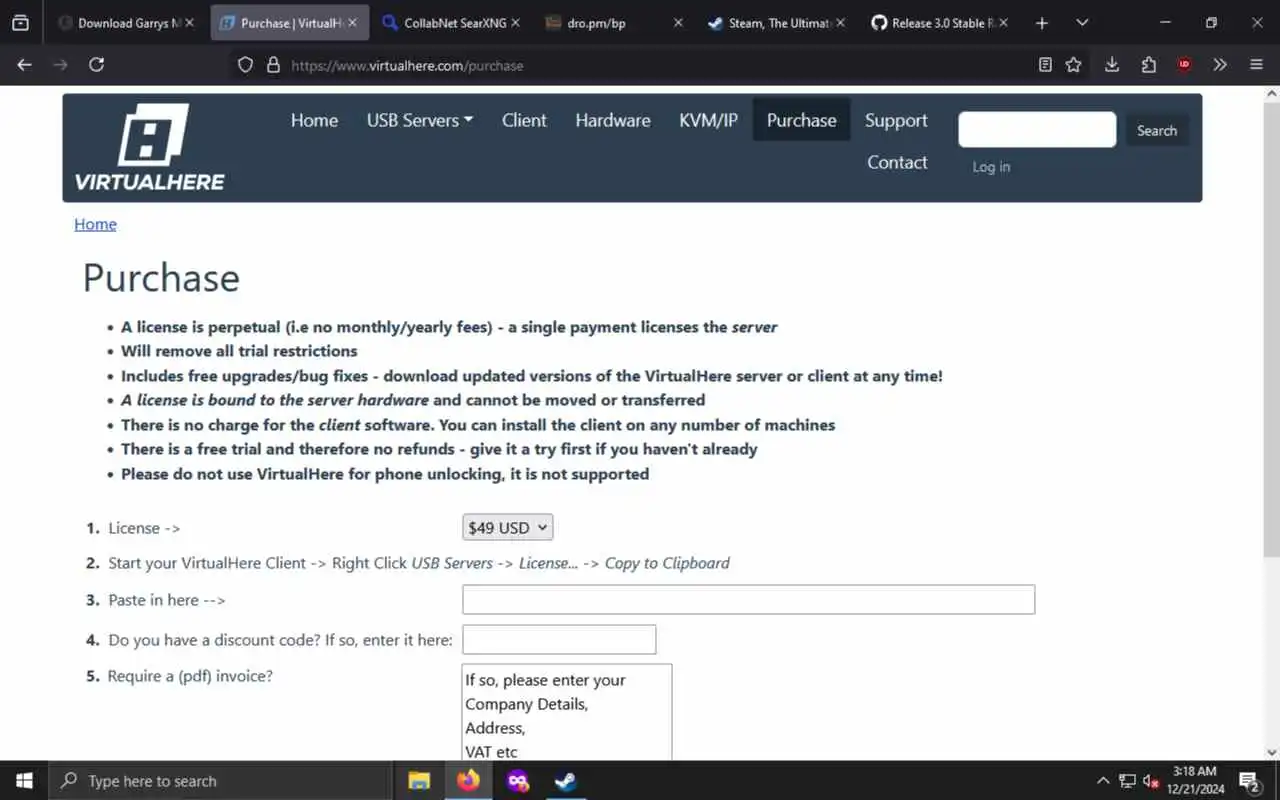Open the Hardware nav menu item

pyautogui.click(x=613, y=120)
